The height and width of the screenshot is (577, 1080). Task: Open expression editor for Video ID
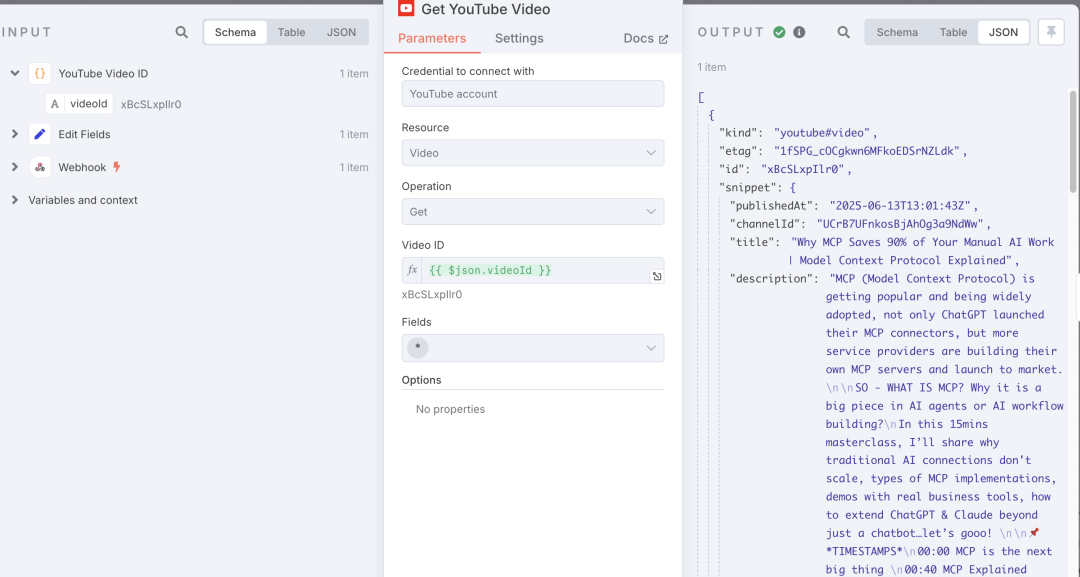[x=657, y=276]
